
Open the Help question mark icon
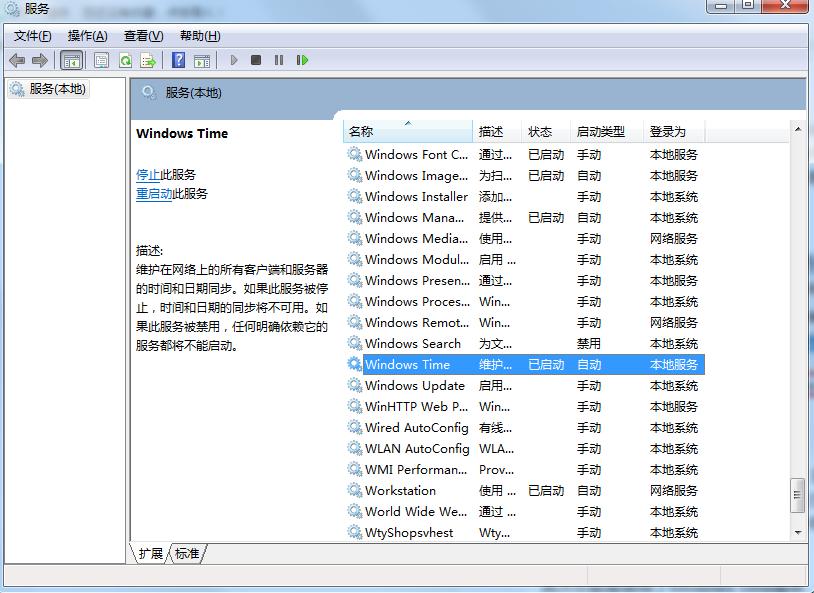[178, 60]
